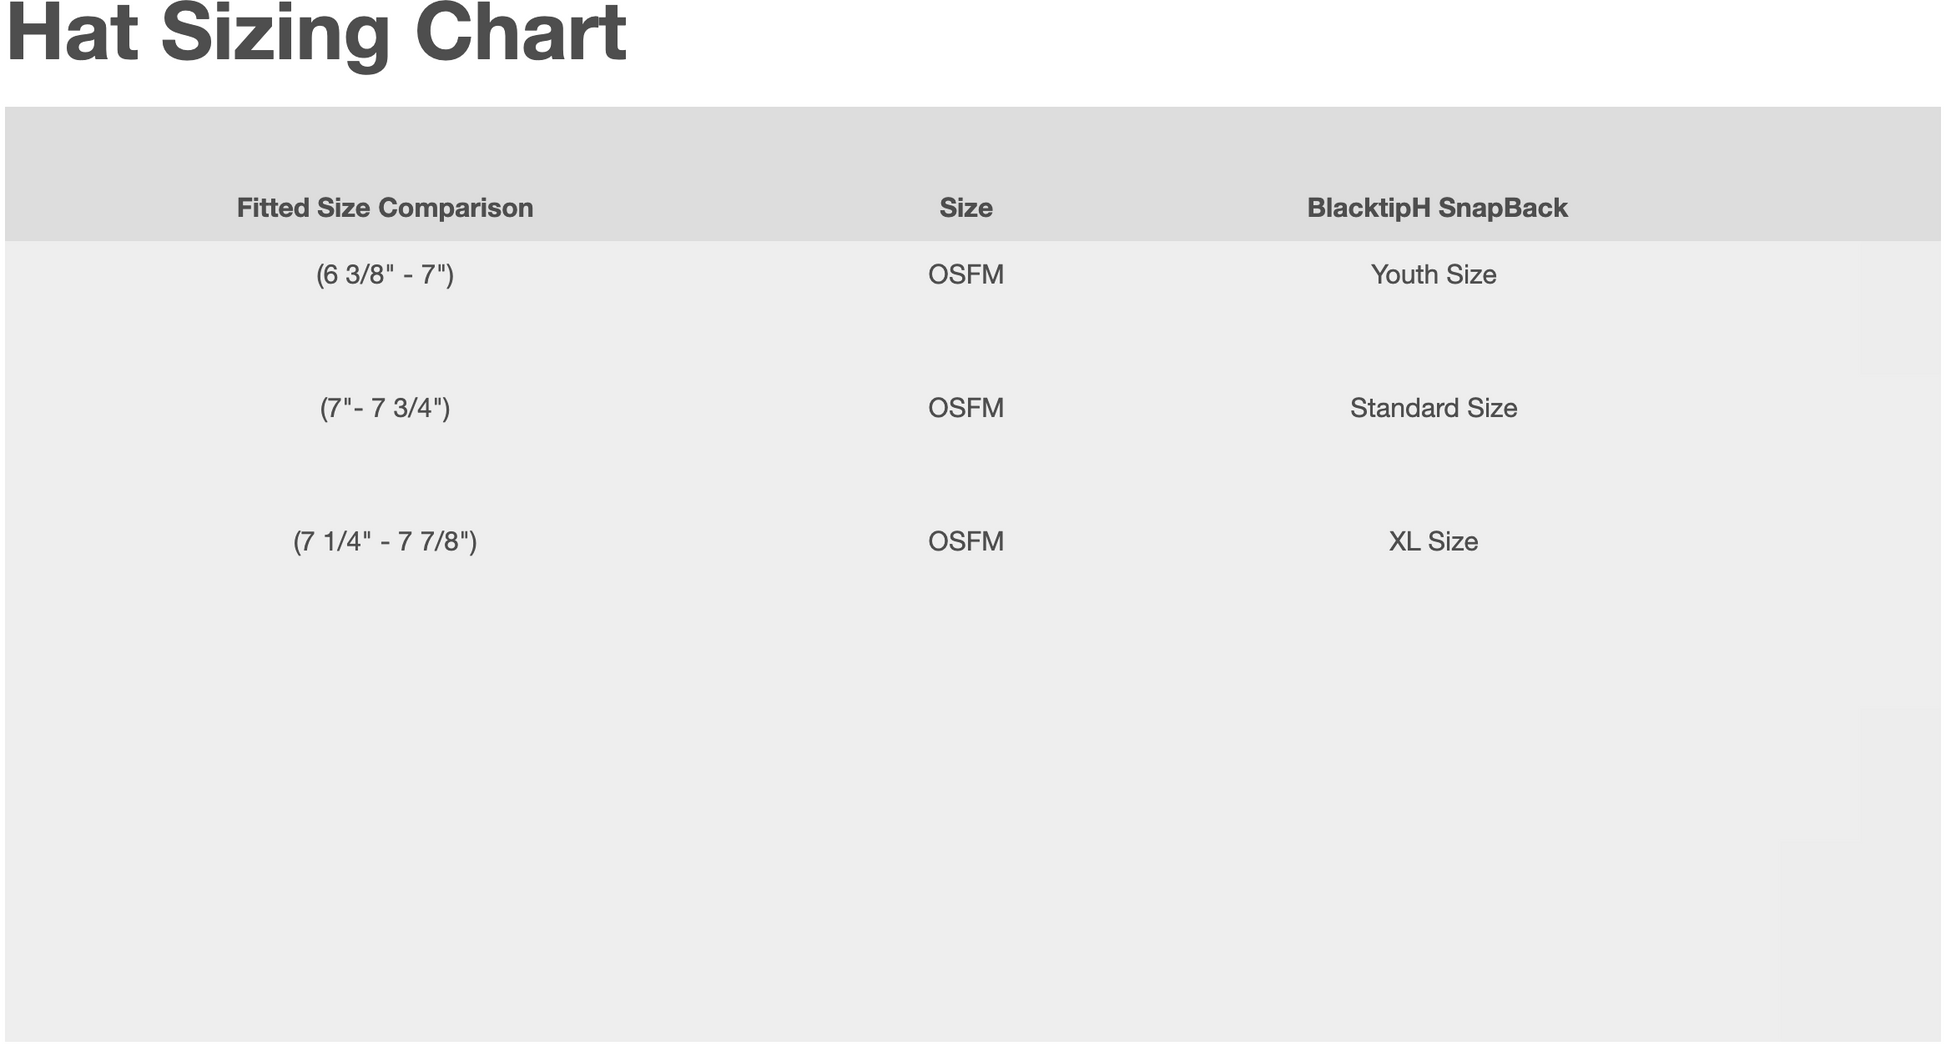The width and height of the screenshot is (1946, 1046).
Task: Select OSFM in the Standard Size row
Action: (x=965, y=408)
